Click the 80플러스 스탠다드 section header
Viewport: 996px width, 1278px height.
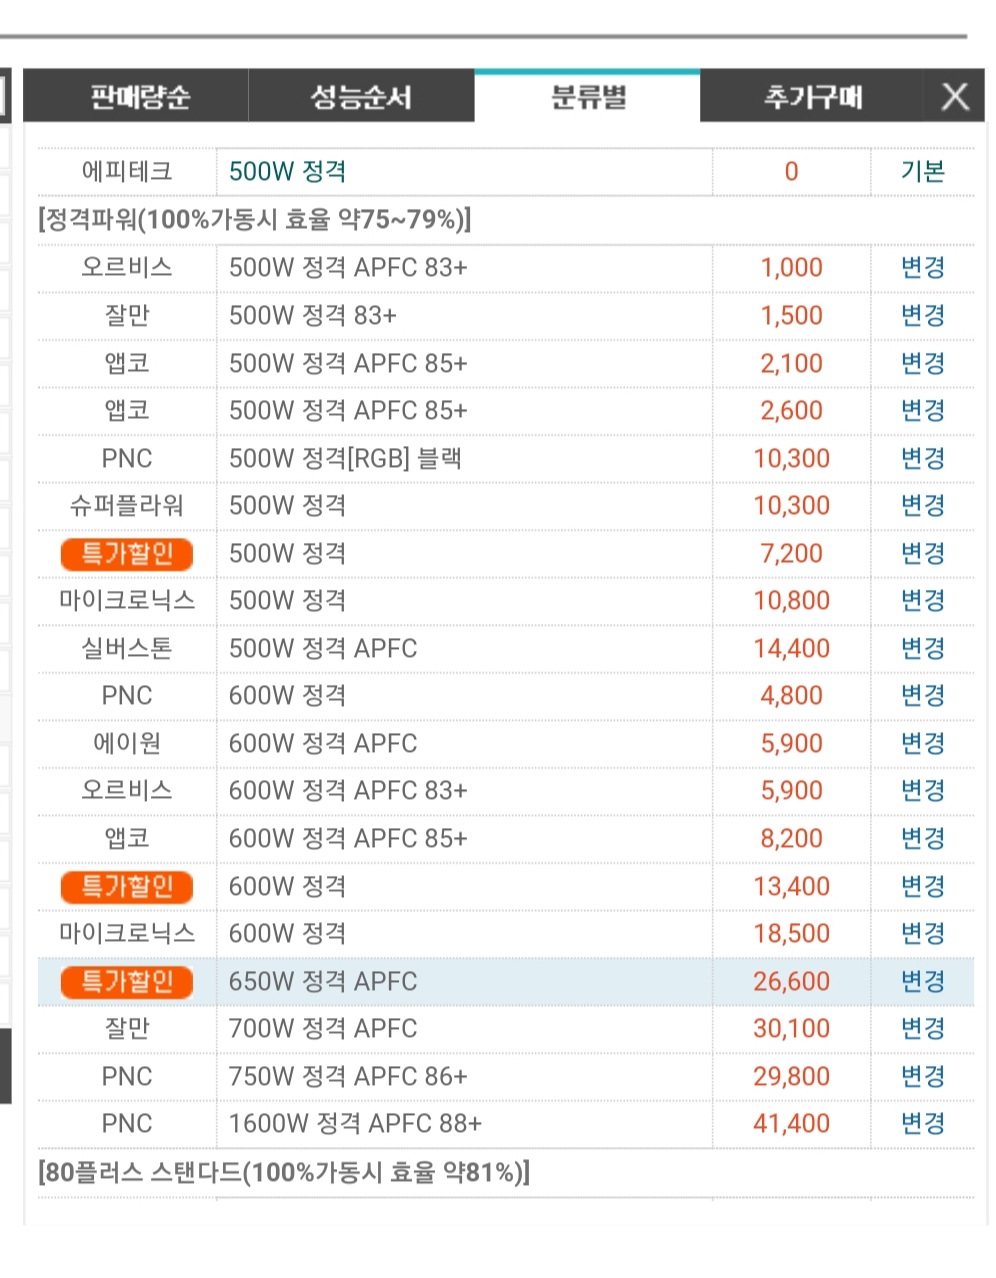click(x=284, y=1172)
